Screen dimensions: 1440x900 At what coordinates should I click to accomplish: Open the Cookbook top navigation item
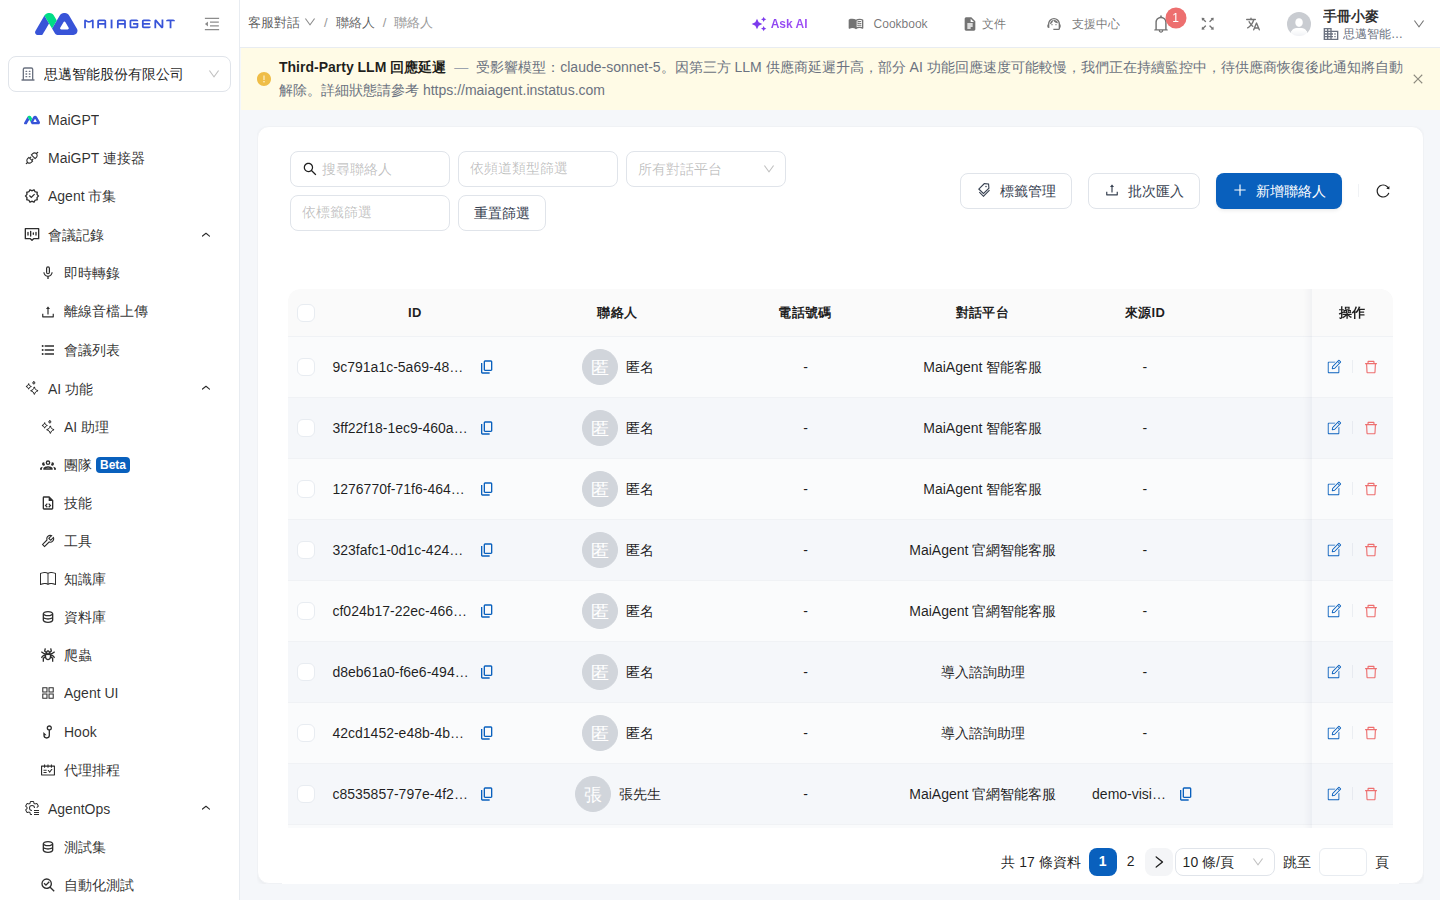tap(888, 24)
